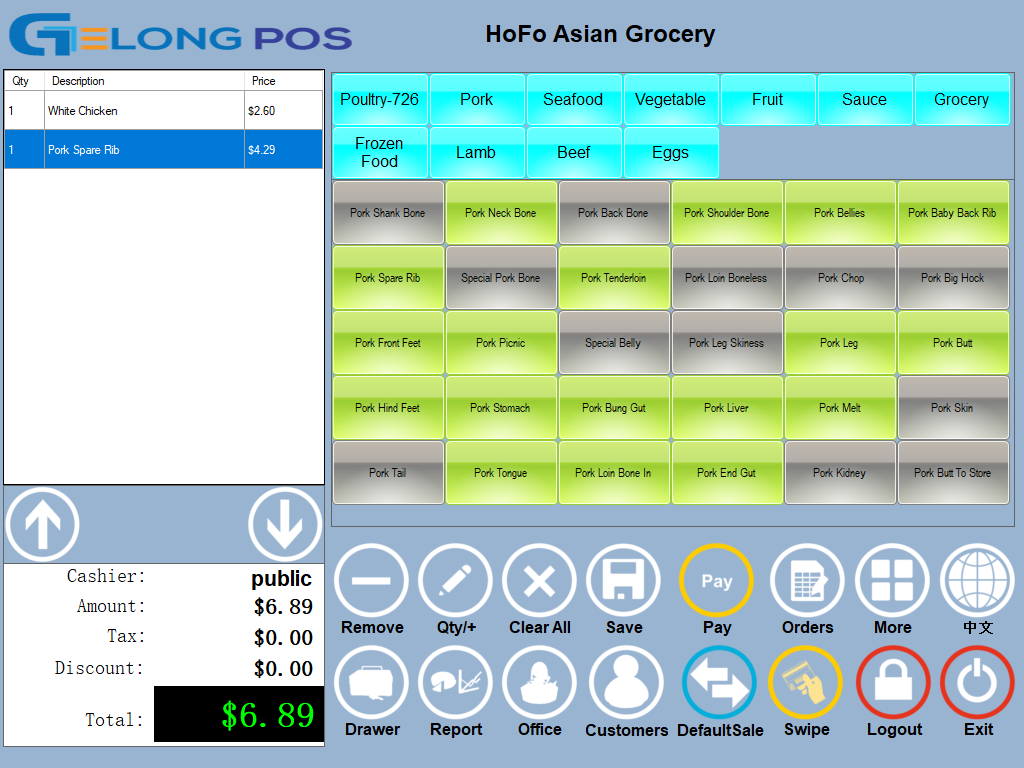Click the Remove item icon
Screen dimensions: 1024x768
371,581
